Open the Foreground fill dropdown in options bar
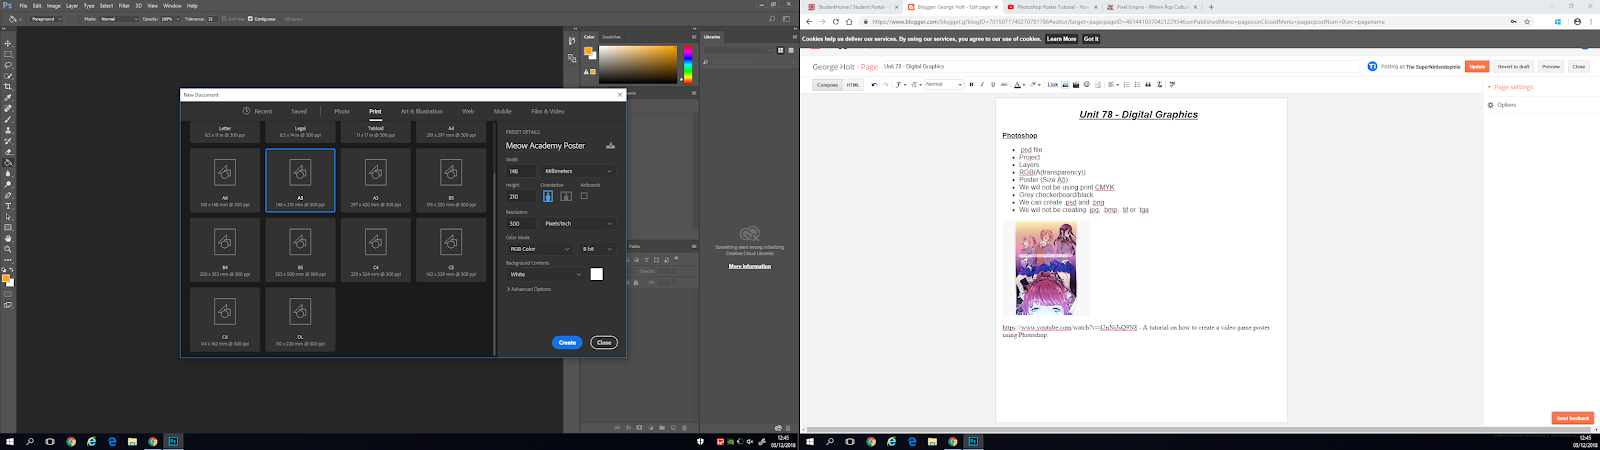Image resolution: width=1600 pixels, height=450 pixels. tap(46, 19)
